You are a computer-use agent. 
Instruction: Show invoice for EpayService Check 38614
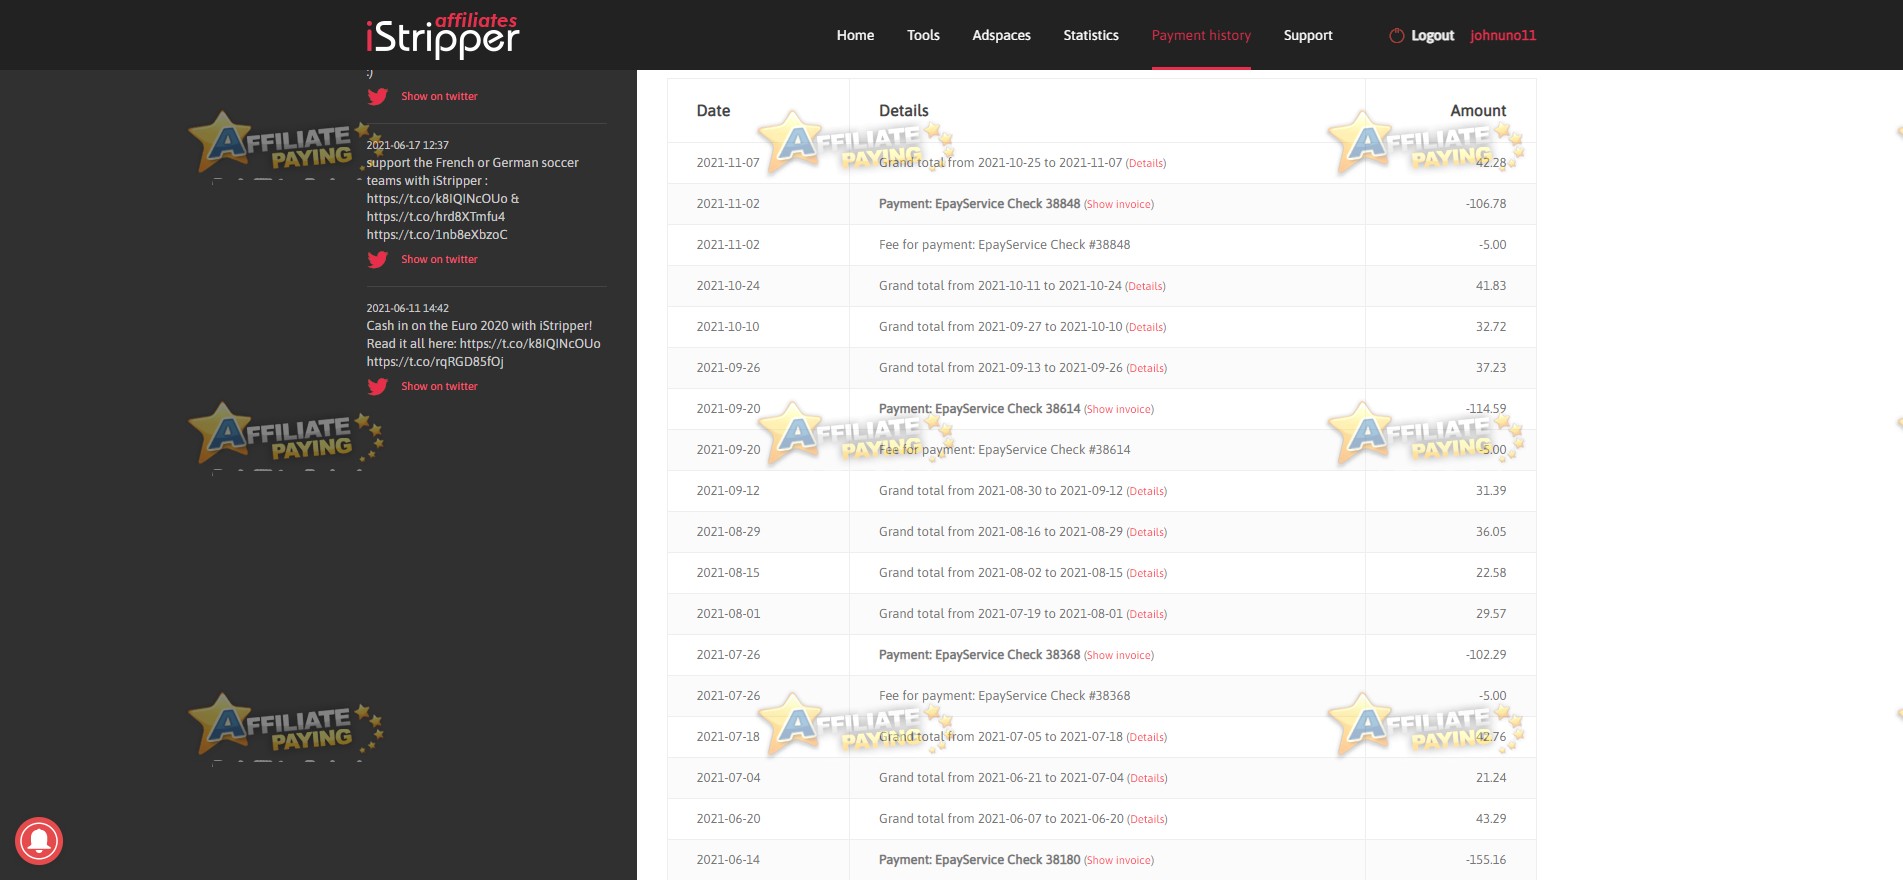1119,409
